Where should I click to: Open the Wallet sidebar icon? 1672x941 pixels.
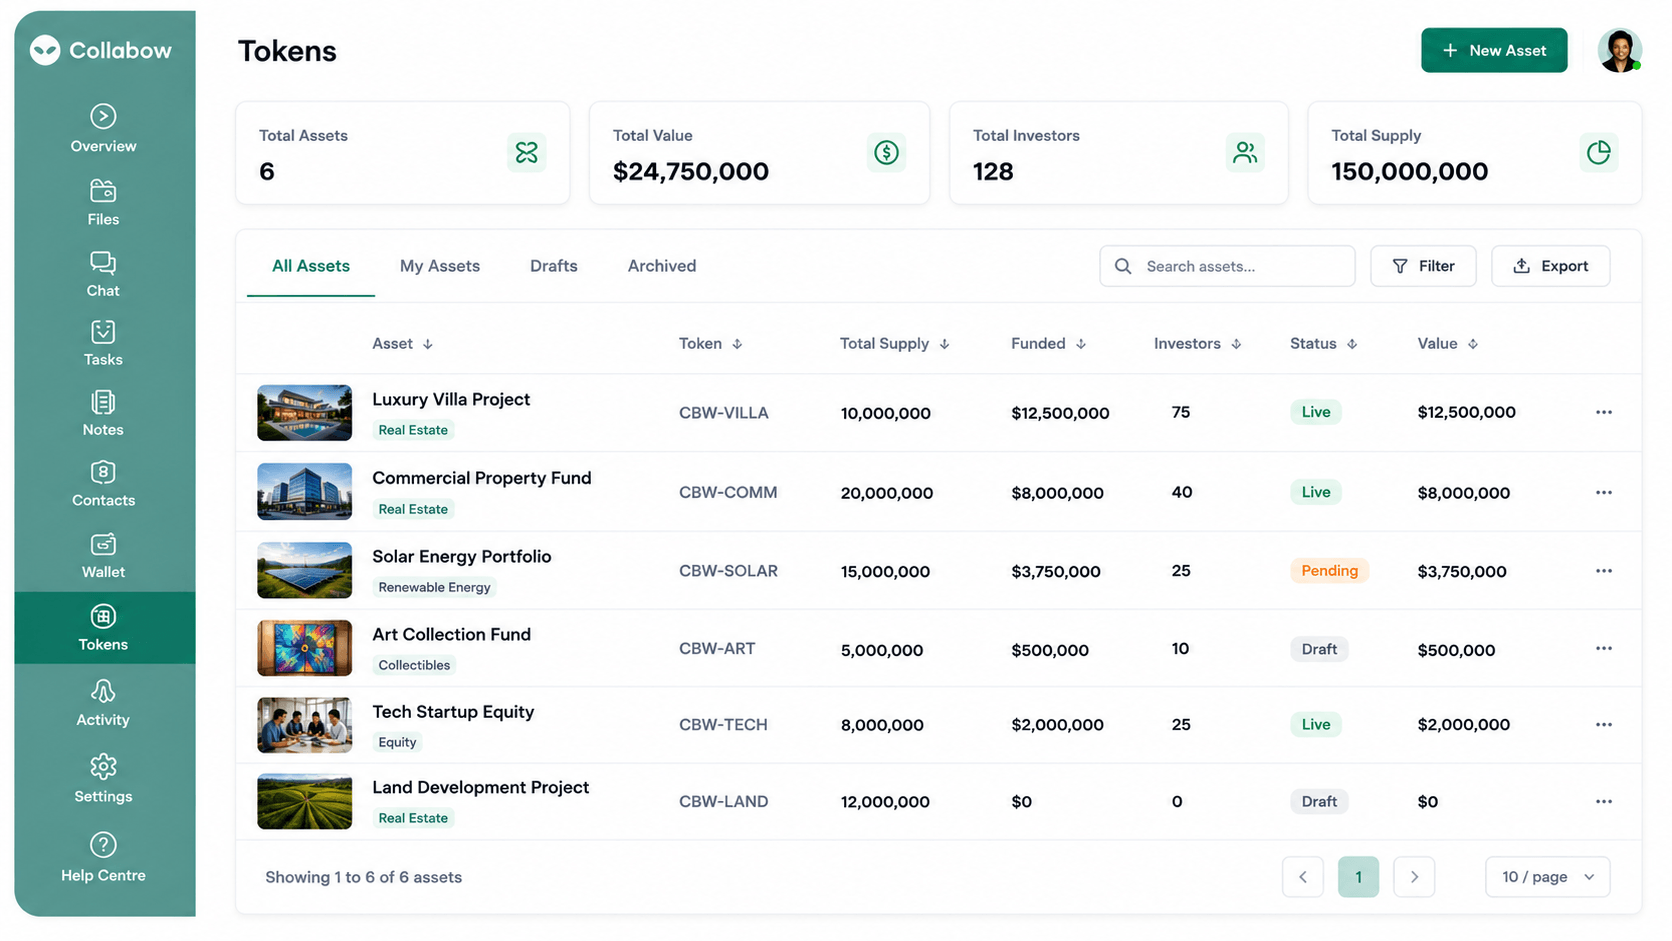pyautogui.click(x=103, y=544)
